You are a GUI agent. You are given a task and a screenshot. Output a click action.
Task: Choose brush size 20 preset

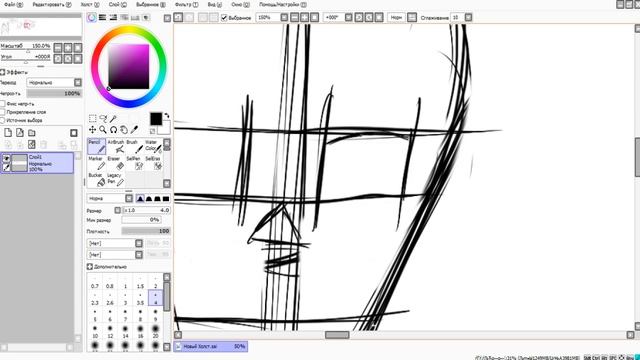tap(155, 331)
